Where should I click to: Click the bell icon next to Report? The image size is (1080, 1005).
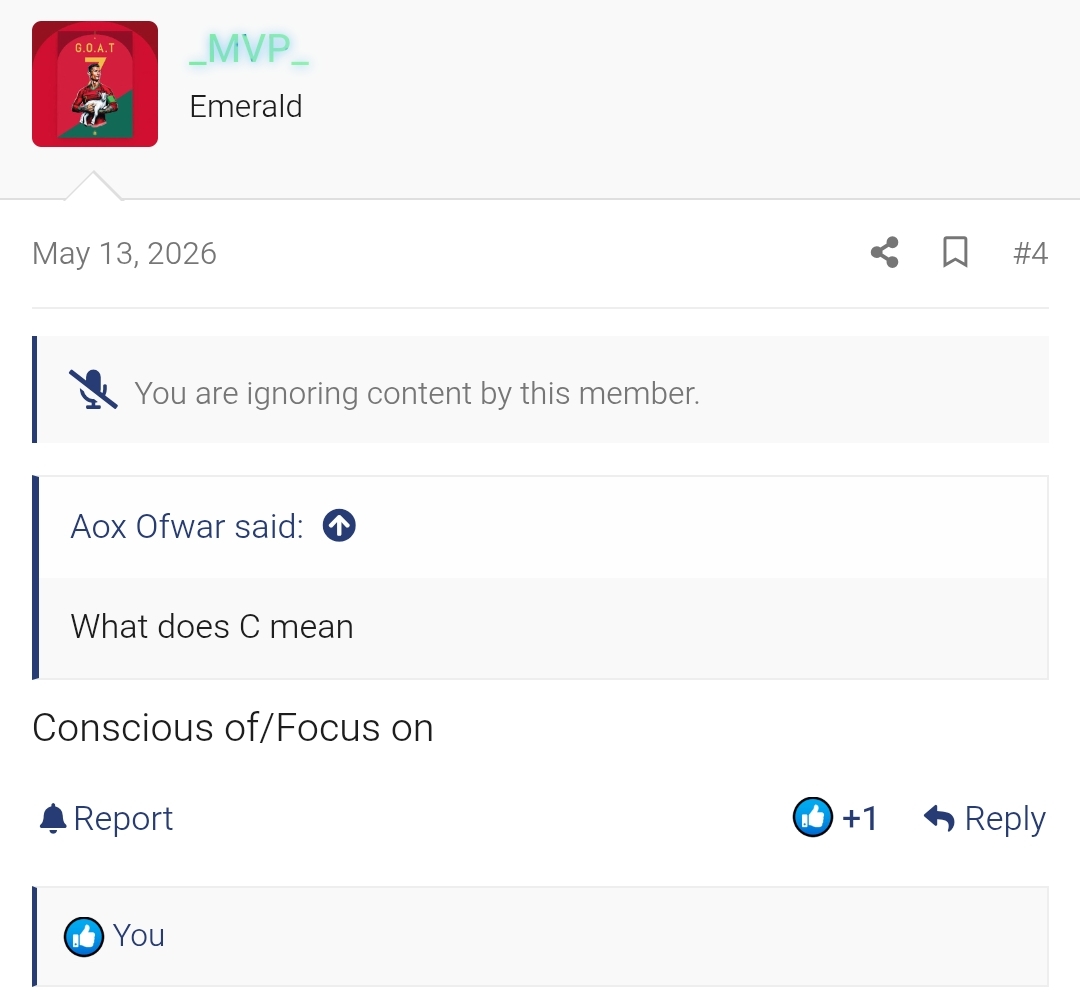[x=53, y=819]
